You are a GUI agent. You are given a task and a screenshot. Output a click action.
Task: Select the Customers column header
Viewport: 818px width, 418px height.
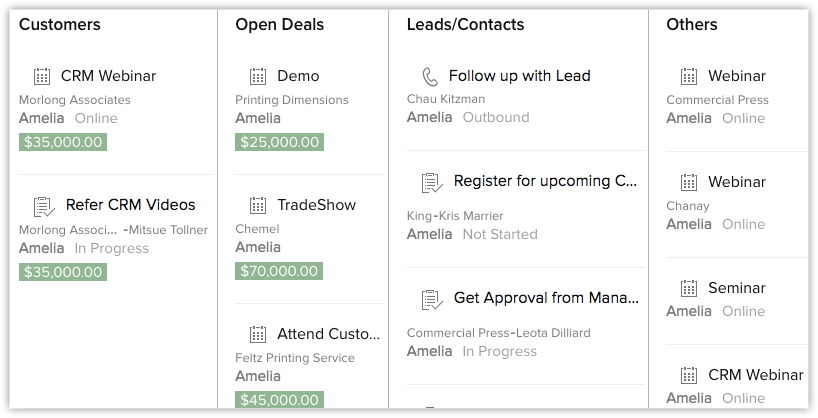click(60, 24)
